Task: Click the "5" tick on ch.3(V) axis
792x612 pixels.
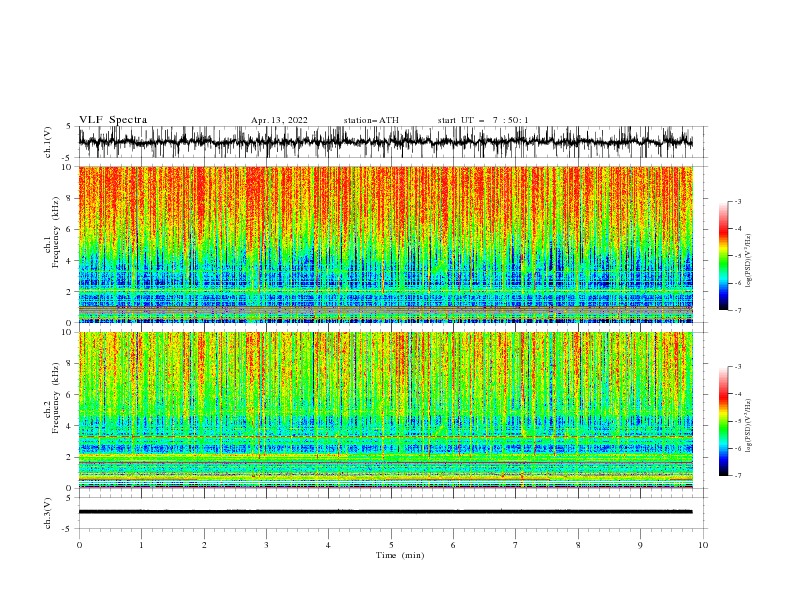Action: click(x=69, y=497)
